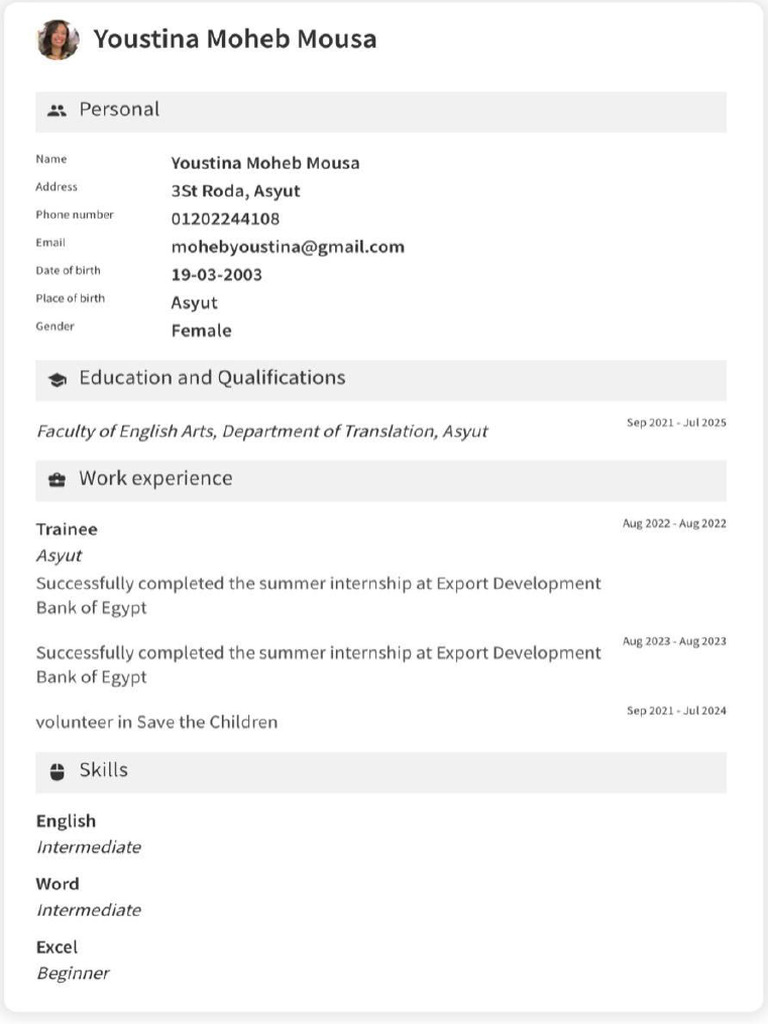Image resolution: width=768 pixels, height=1024 pixels.
Task: Click the volunteer in Save the Children entry
Action: tap(157, 722)
